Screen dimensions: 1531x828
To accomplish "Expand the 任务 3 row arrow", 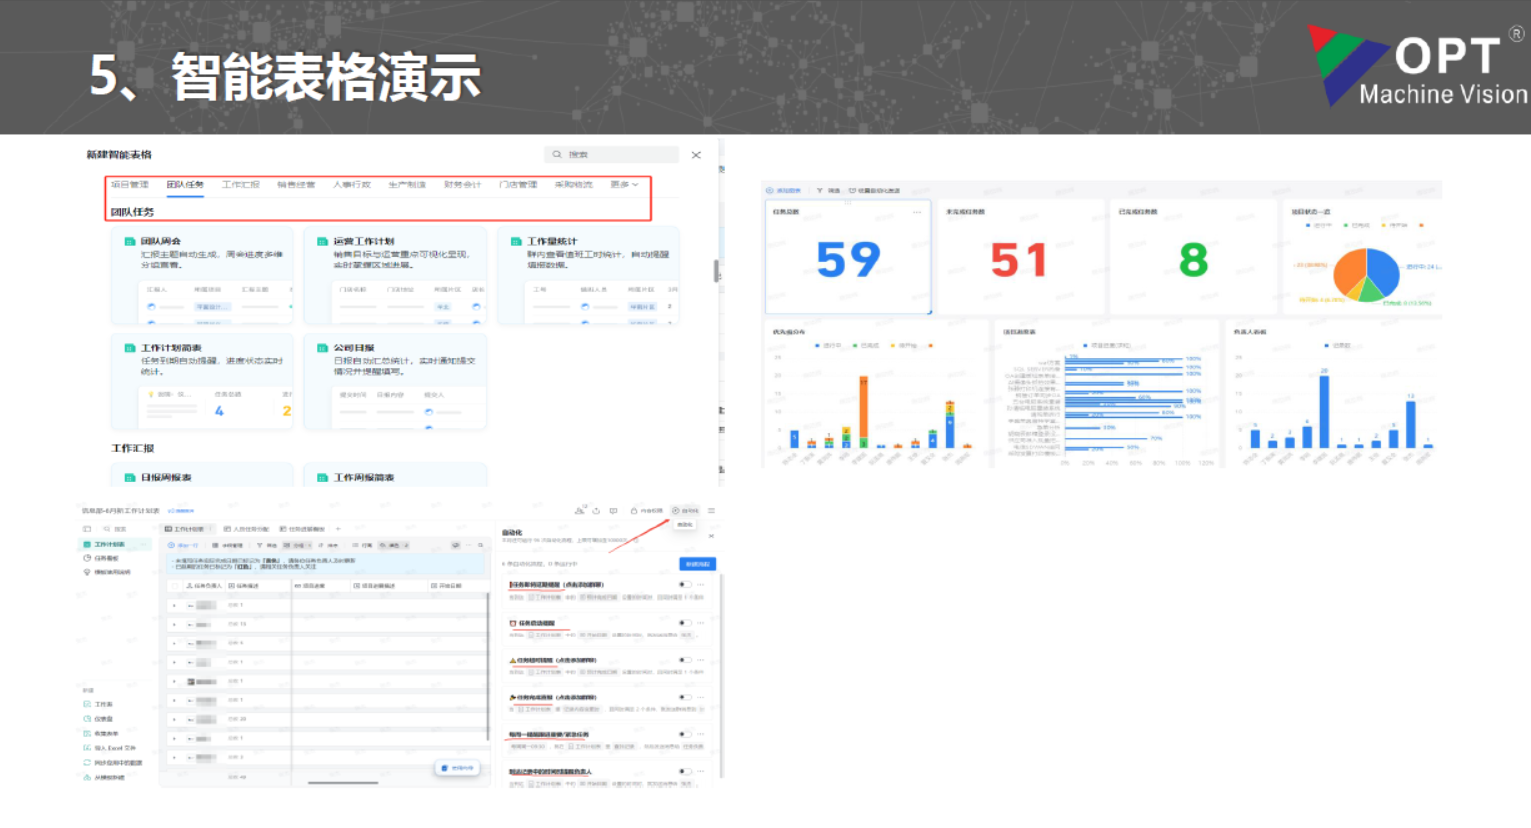I will tap(174, 757).
